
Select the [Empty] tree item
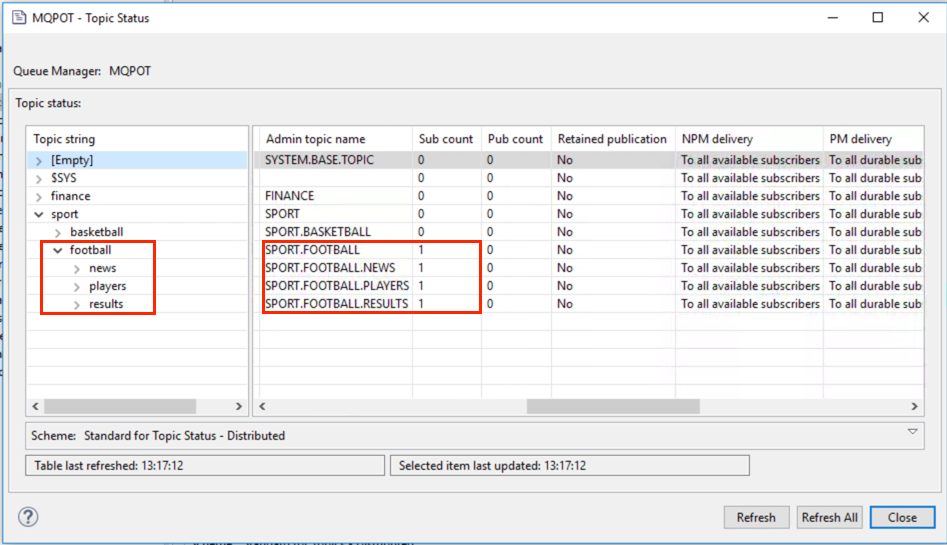[x=72, y=160]
